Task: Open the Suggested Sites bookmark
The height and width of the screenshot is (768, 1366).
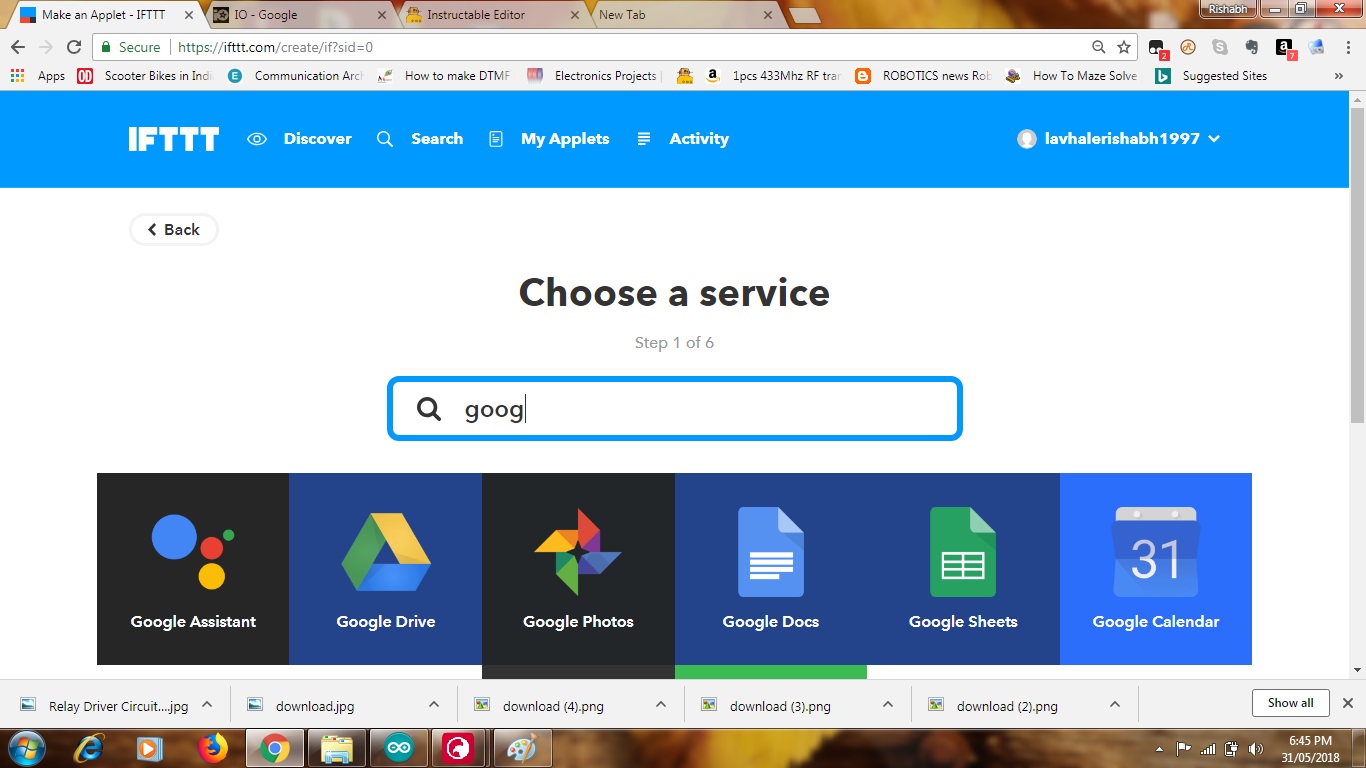Action: [1211, 76]
